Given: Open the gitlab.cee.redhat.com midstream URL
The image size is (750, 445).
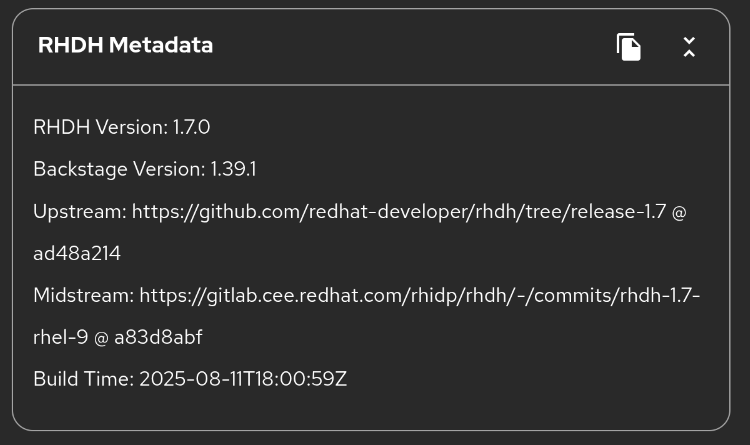Looking at the screenshot, I should click(400, 296).
